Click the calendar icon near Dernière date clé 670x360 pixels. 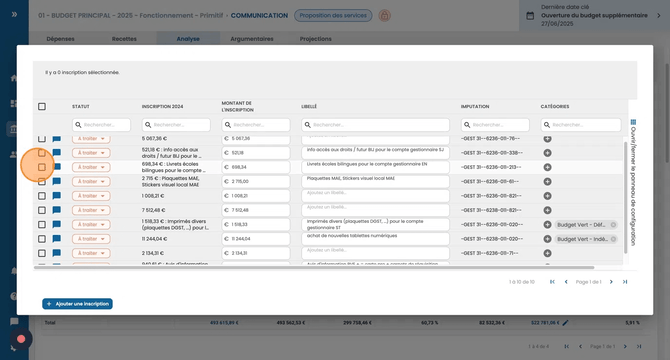(530, 16)
